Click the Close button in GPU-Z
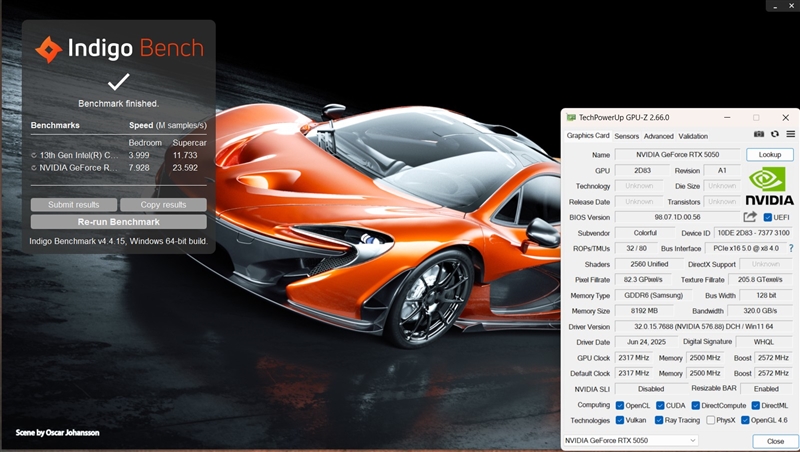The image size is (800, 452). click(x=775, y=441)
